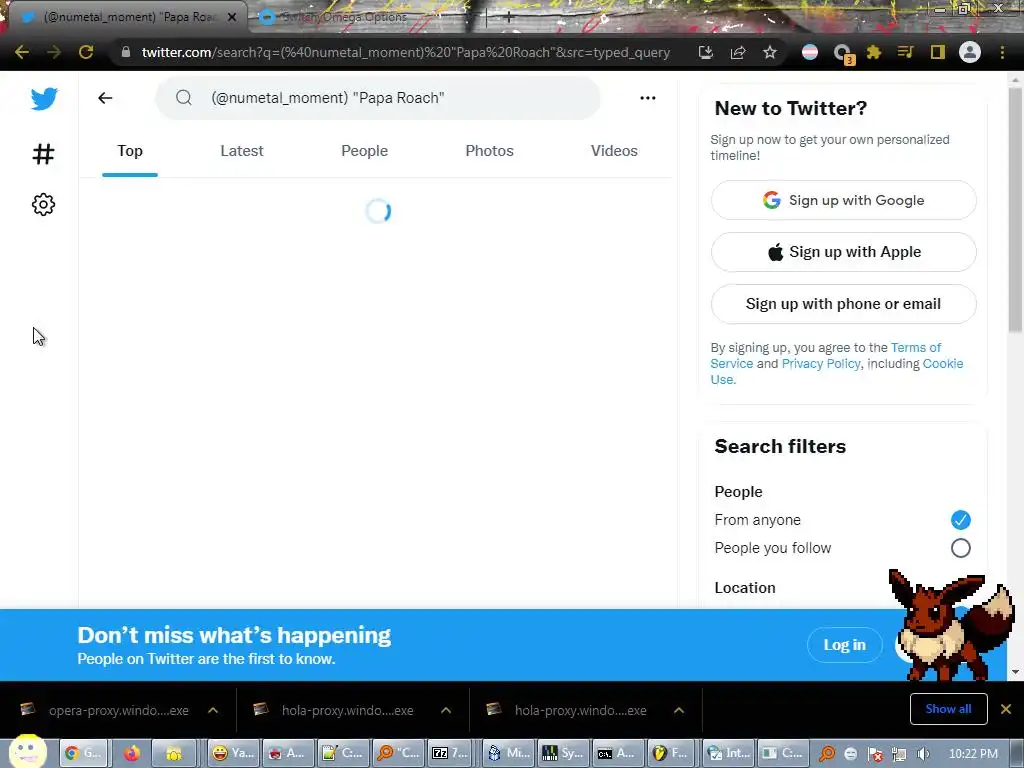
Task: Click the magnifier icon in search box
Action: [184, 98]
